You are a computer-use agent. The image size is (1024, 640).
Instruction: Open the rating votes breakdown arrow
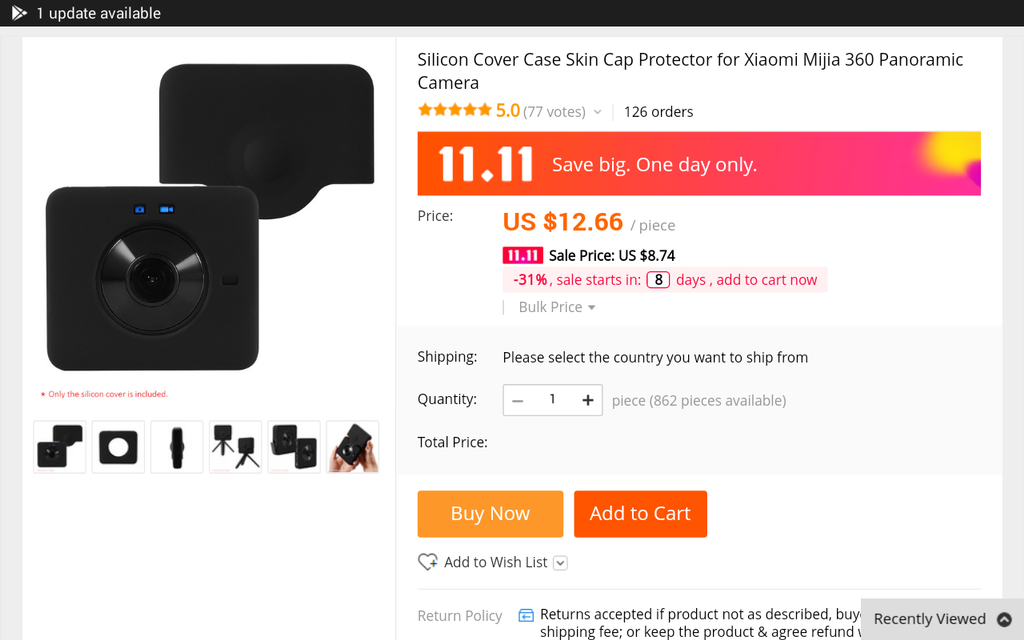tap(598, 112)
